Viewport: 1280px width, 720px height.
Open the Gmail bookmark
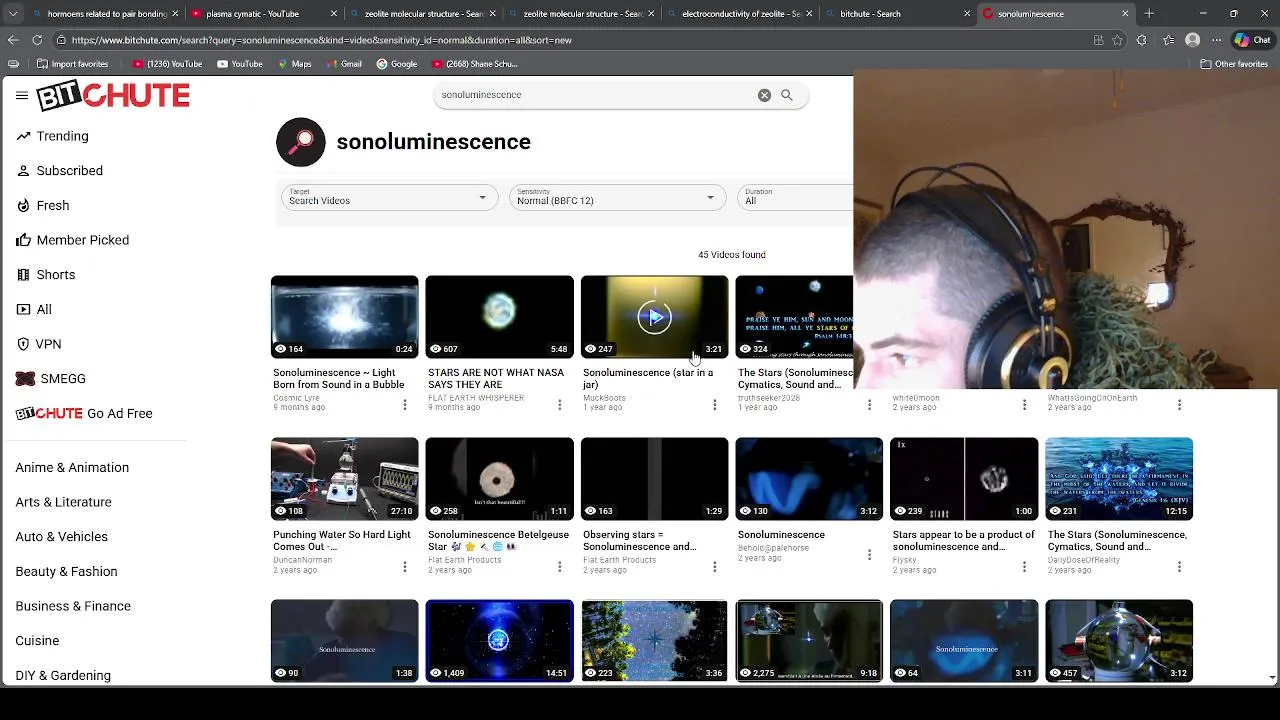pyautogui.click(x=343, y=64)
